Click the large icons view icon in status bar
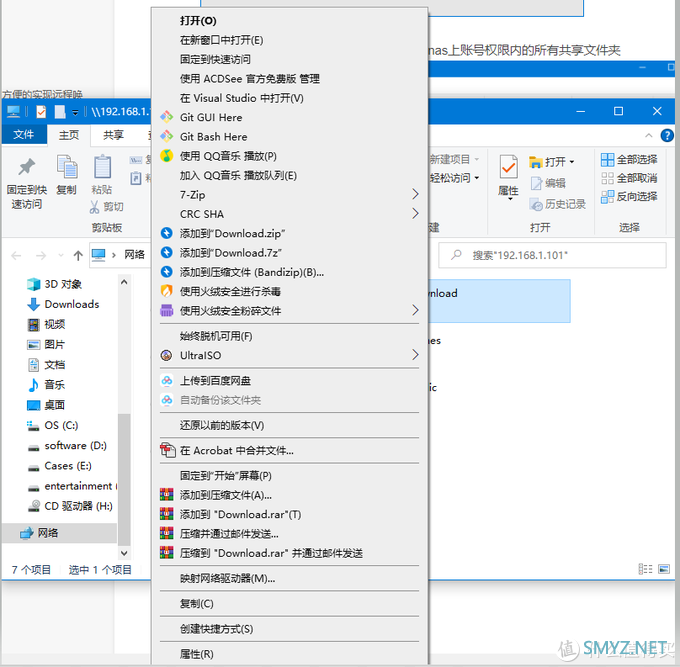The height and width of the screenshot is (667, 680). pyautogui.click(x=664, y=569)
